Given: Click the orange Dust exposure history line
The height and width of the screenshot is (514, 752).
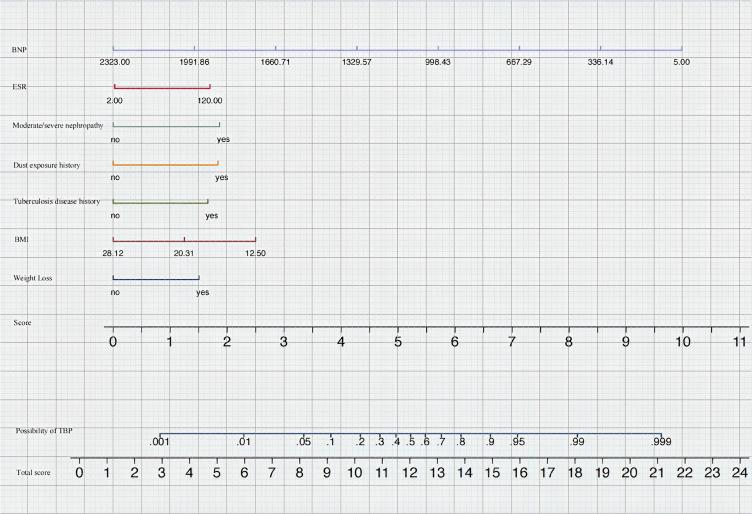Looking at the screenshot, I should click(165, 164).
